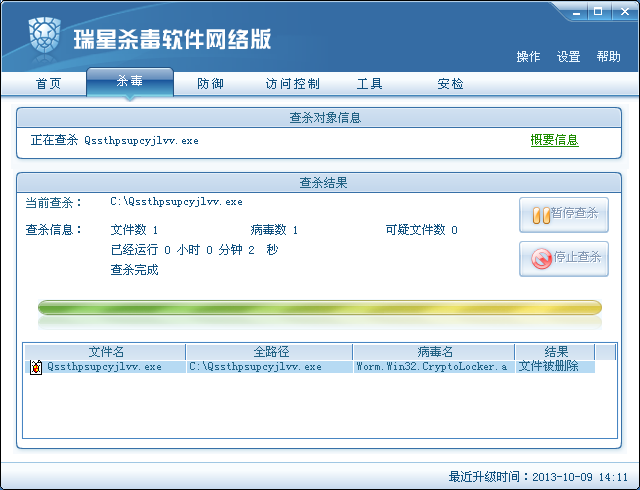Viewport: 640px width, 490px height.
Task: Switch to the 防御 tab
Action: click(210, 84)
